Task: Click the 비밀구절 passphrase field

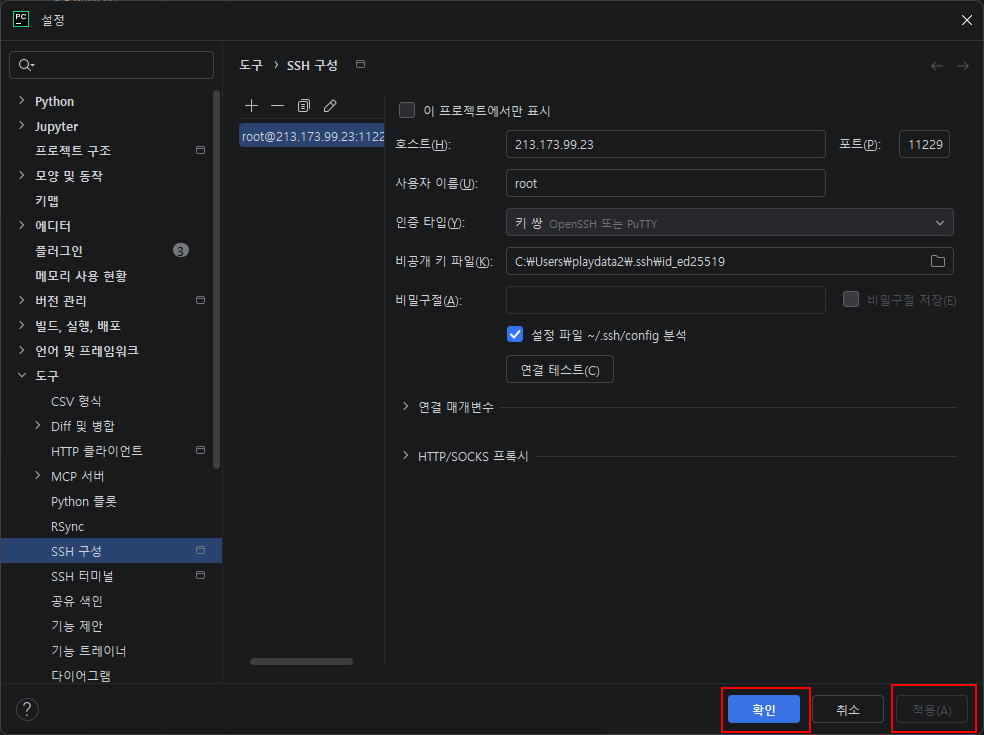Action: 666,300
